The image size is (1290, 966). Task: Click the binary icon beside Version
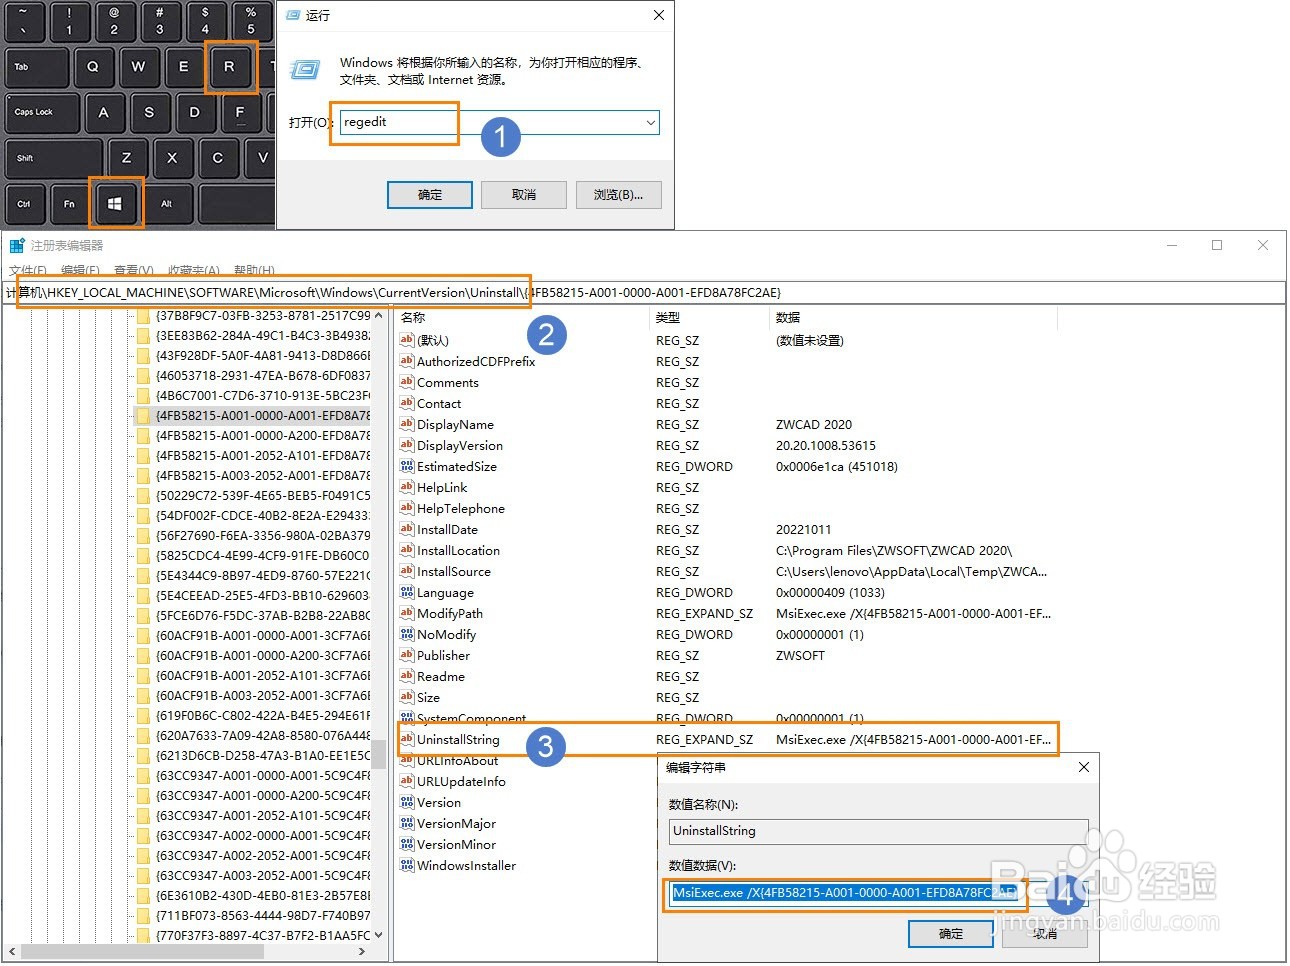point(406,802)
